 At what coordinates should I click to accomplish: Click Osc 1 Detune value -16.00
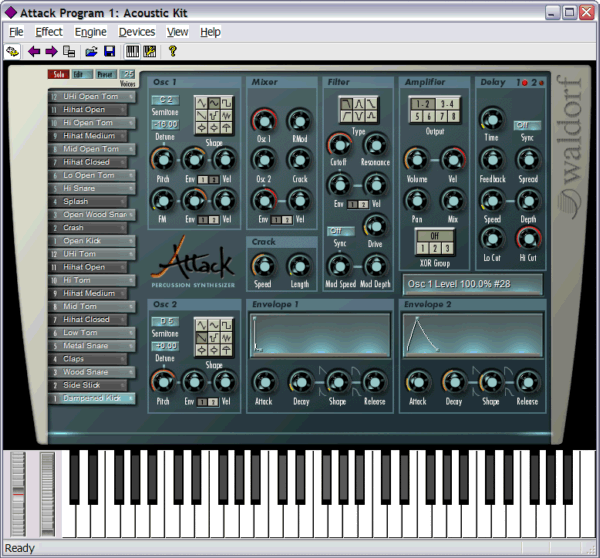point(166,124)
